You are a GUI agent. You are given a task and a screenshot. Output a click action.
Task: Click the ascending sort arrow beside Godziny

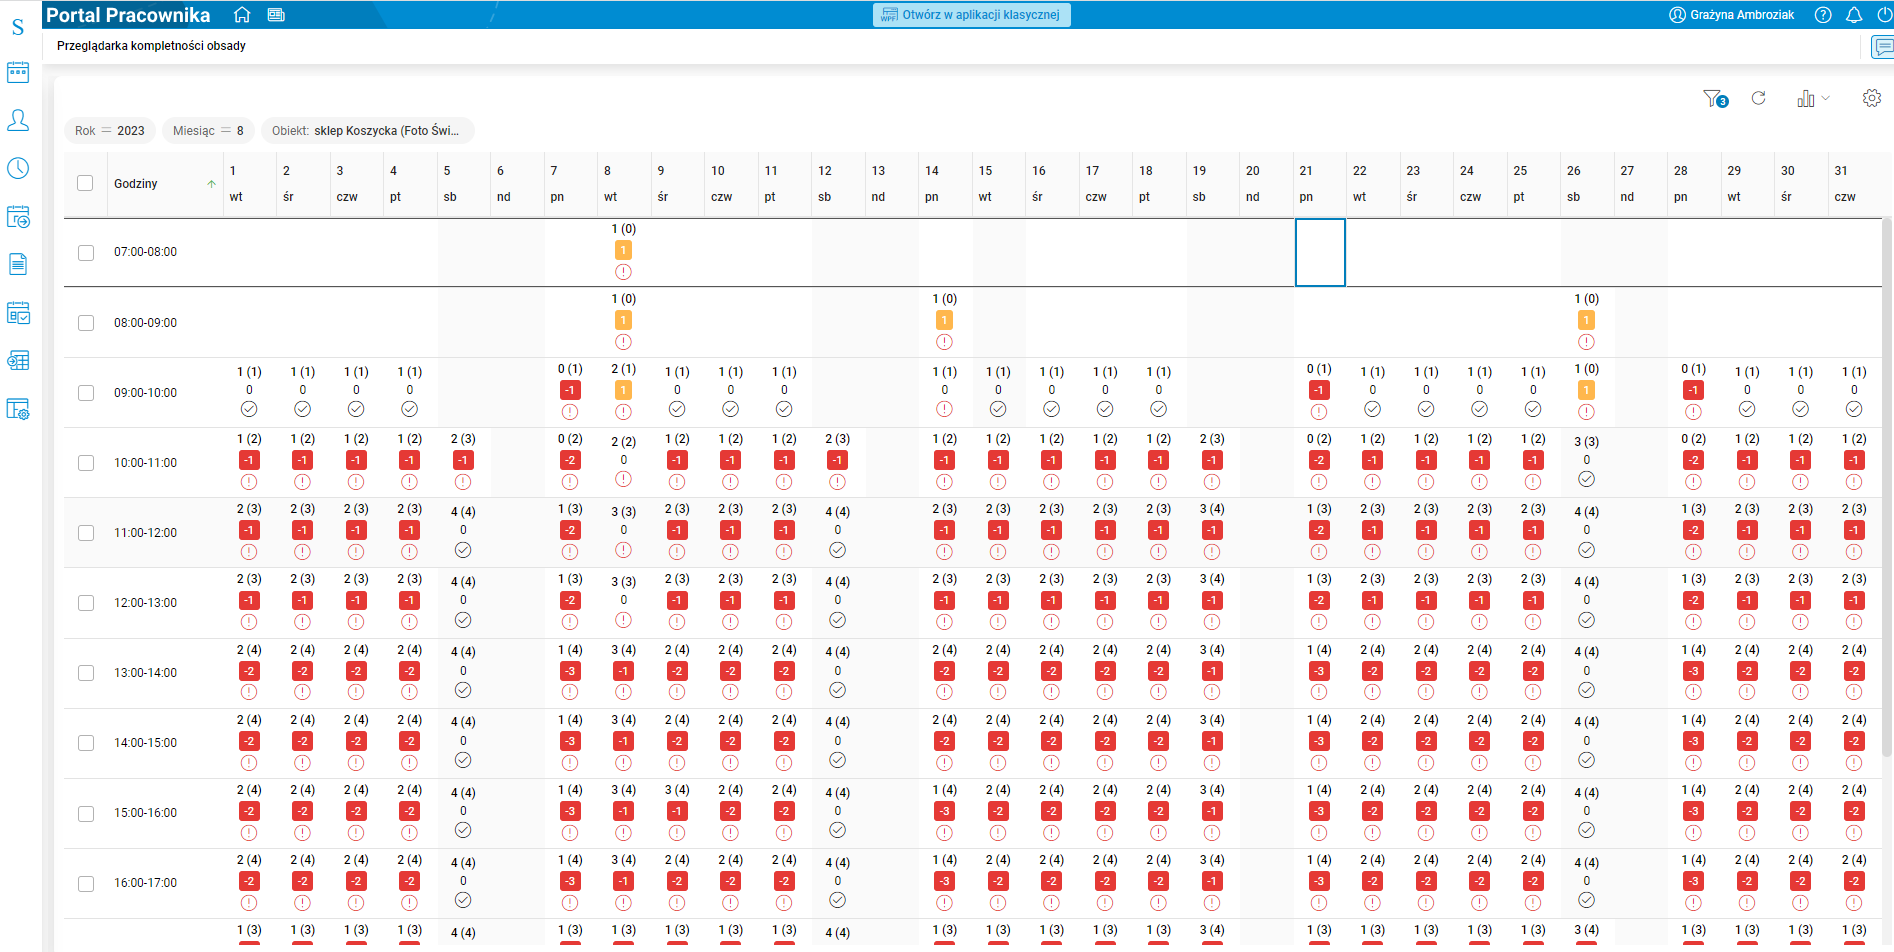click(x=211, y=184)
